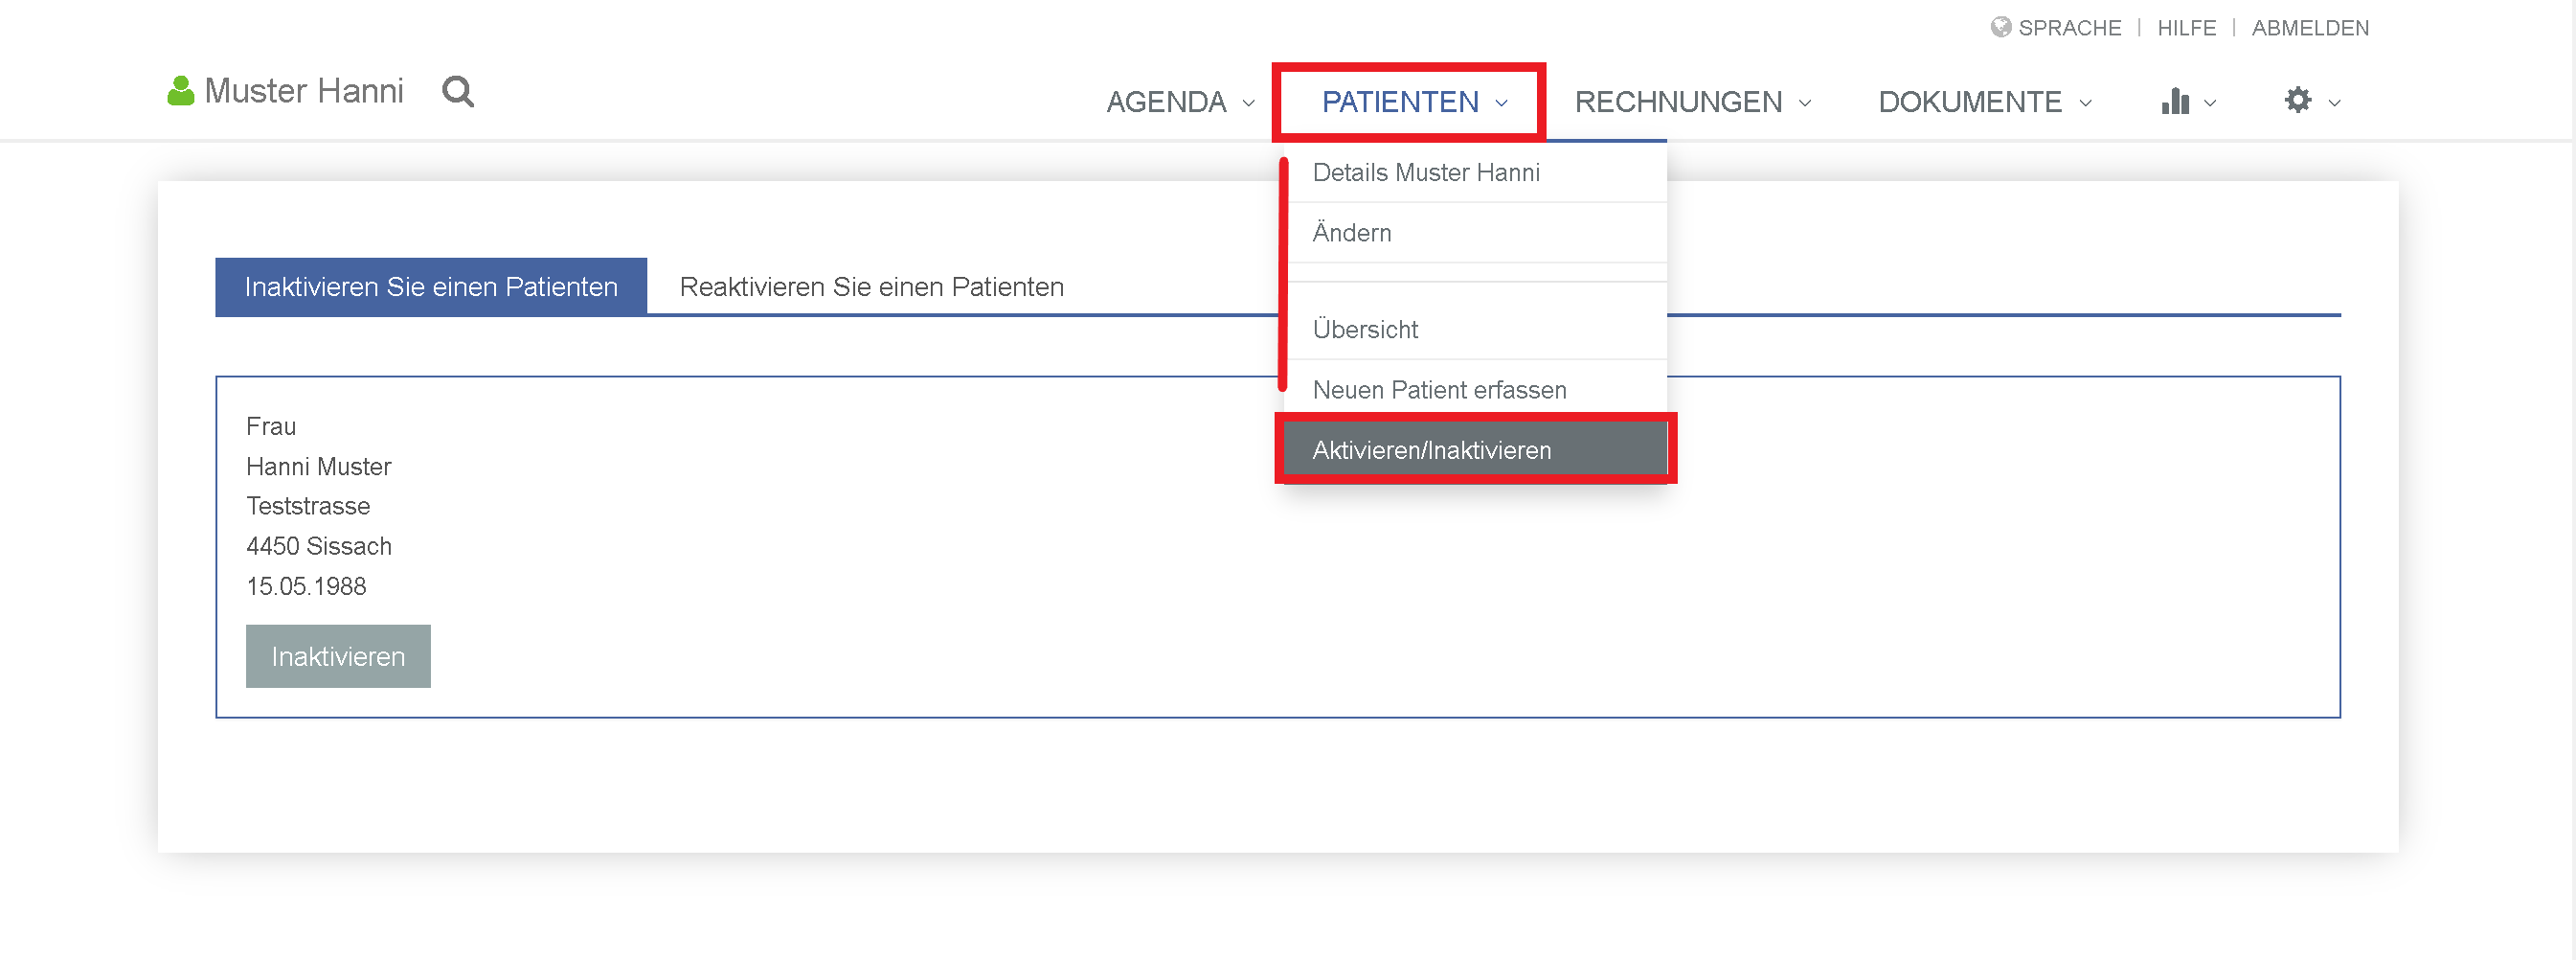Click the green patient avatar icon
Screen dimensions: 2576x960
pos(180,91)
